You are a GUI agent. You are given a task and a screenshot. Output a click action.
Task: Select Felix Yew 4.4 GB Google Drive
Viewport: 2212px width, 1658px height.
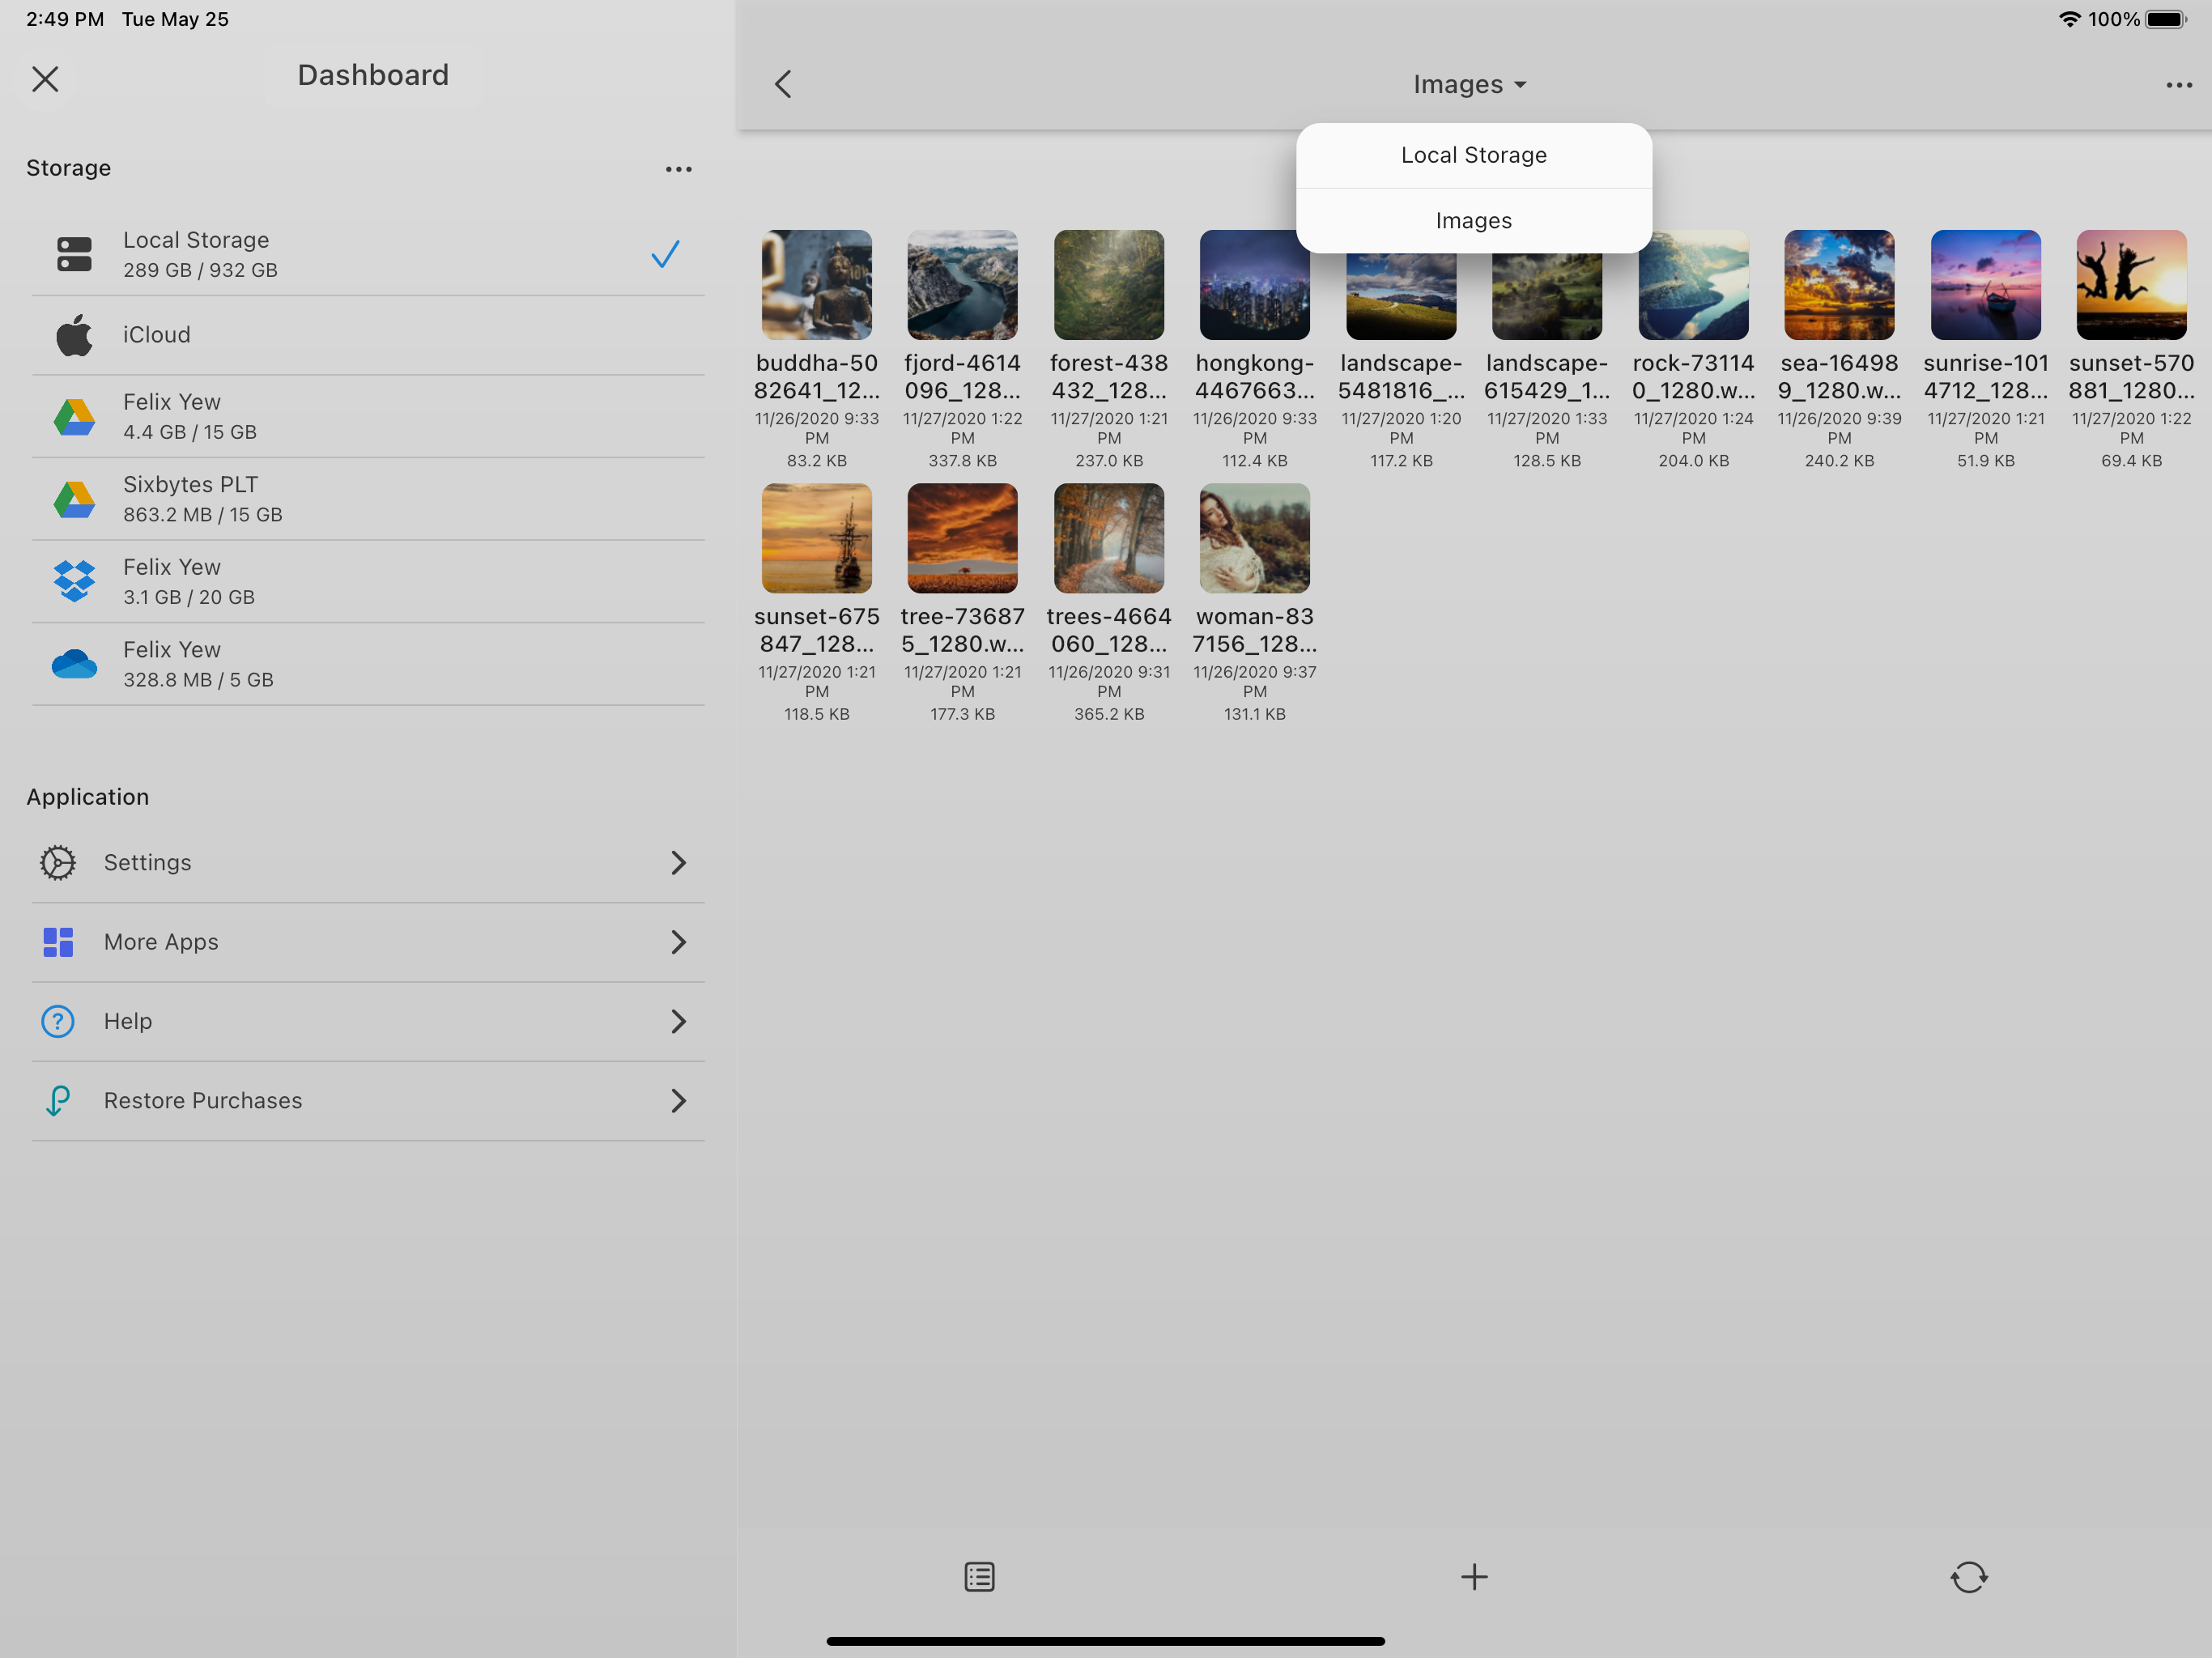367,416
